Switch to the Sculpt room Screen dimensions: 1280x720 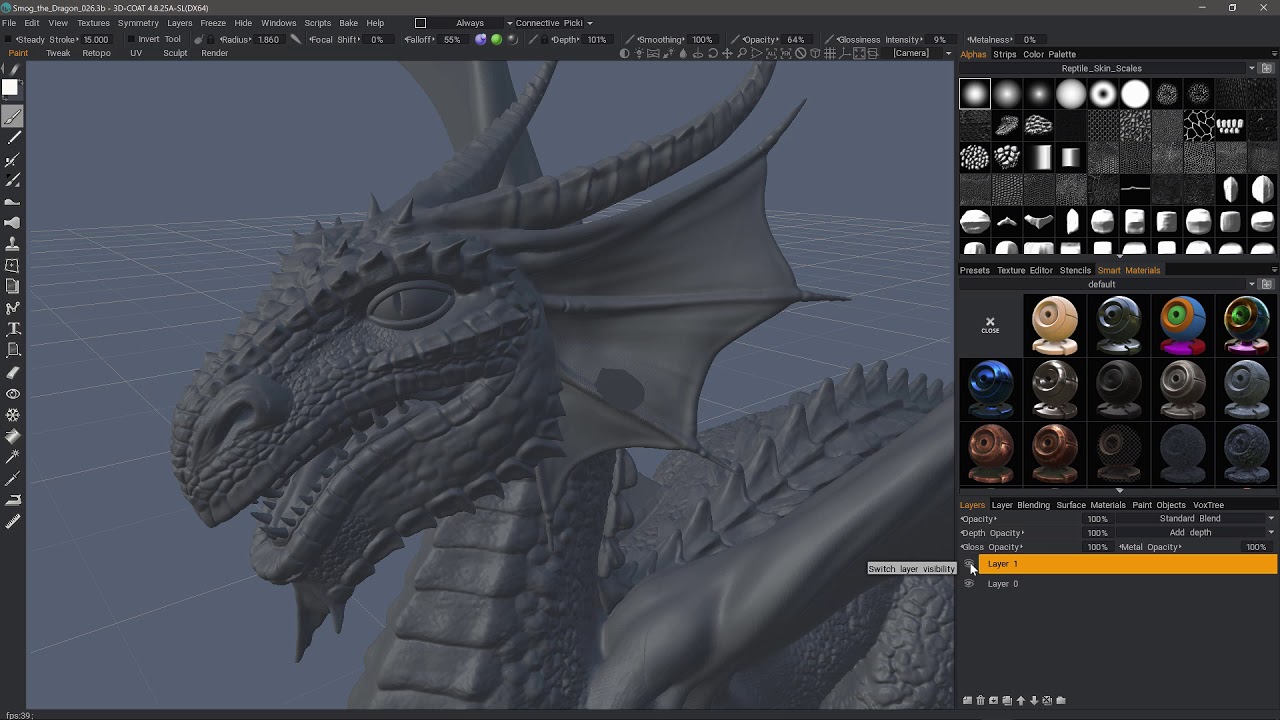tap(175, 53)
